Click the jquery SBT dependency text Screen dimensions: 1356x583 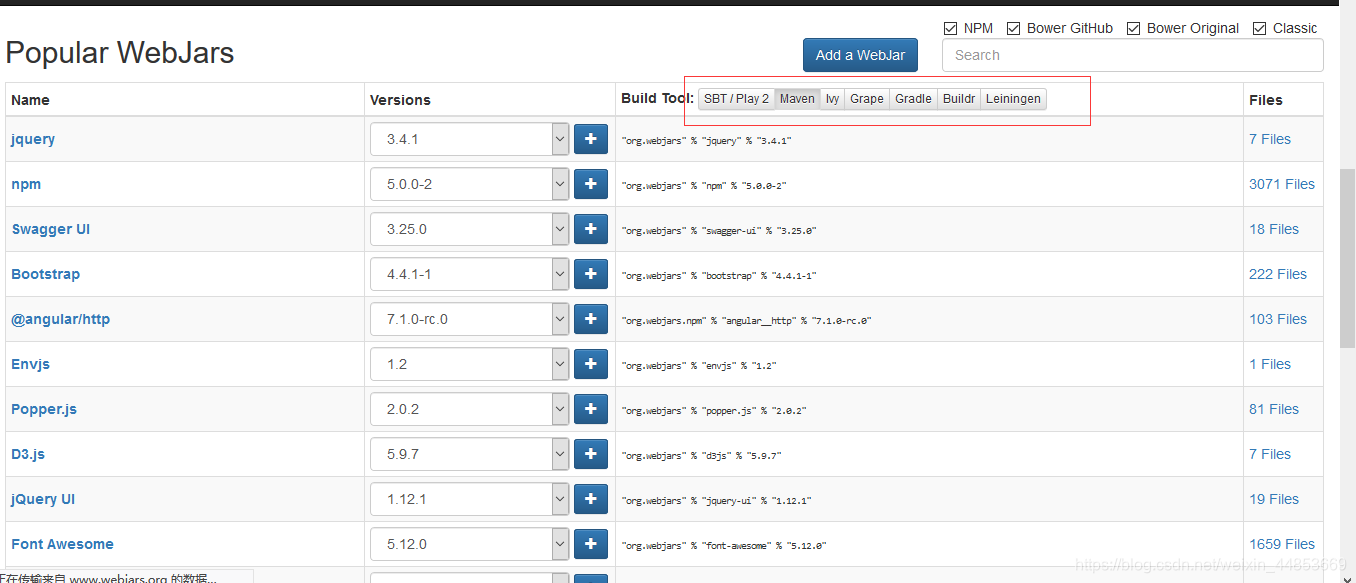706,141
